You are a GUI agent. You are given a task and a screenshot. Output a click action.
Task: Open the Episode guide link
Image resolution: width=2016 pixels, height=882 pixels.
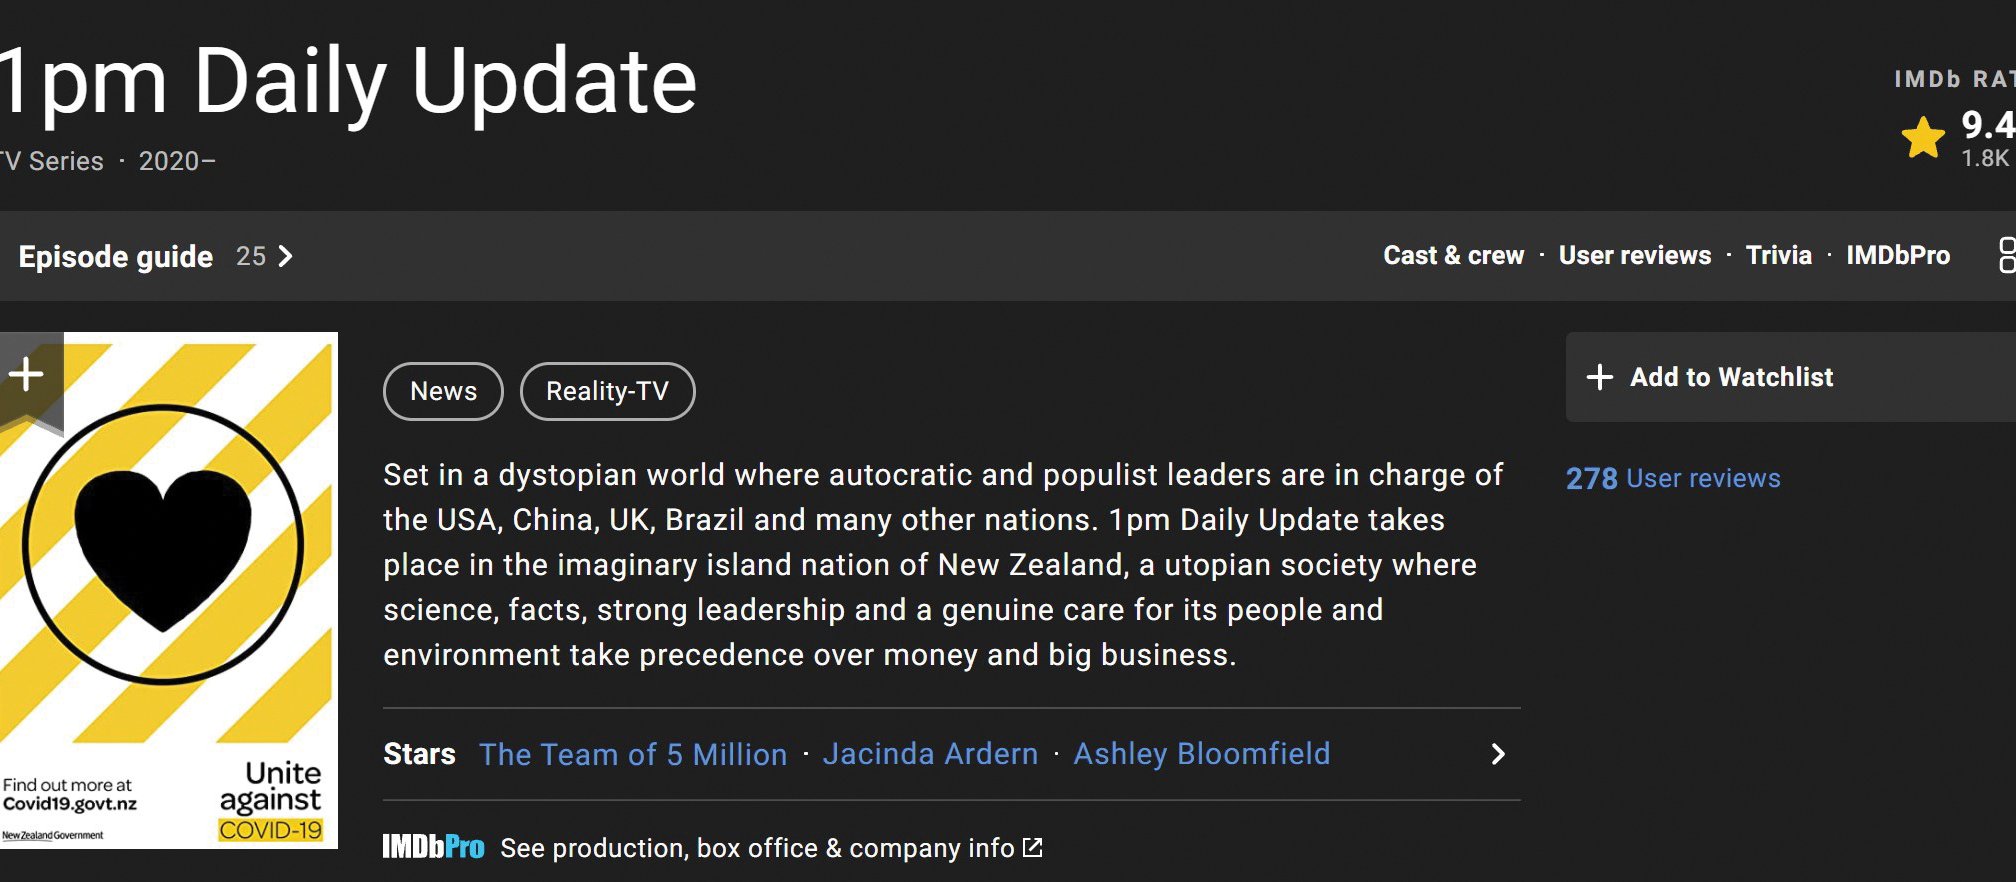pos(116,256)
